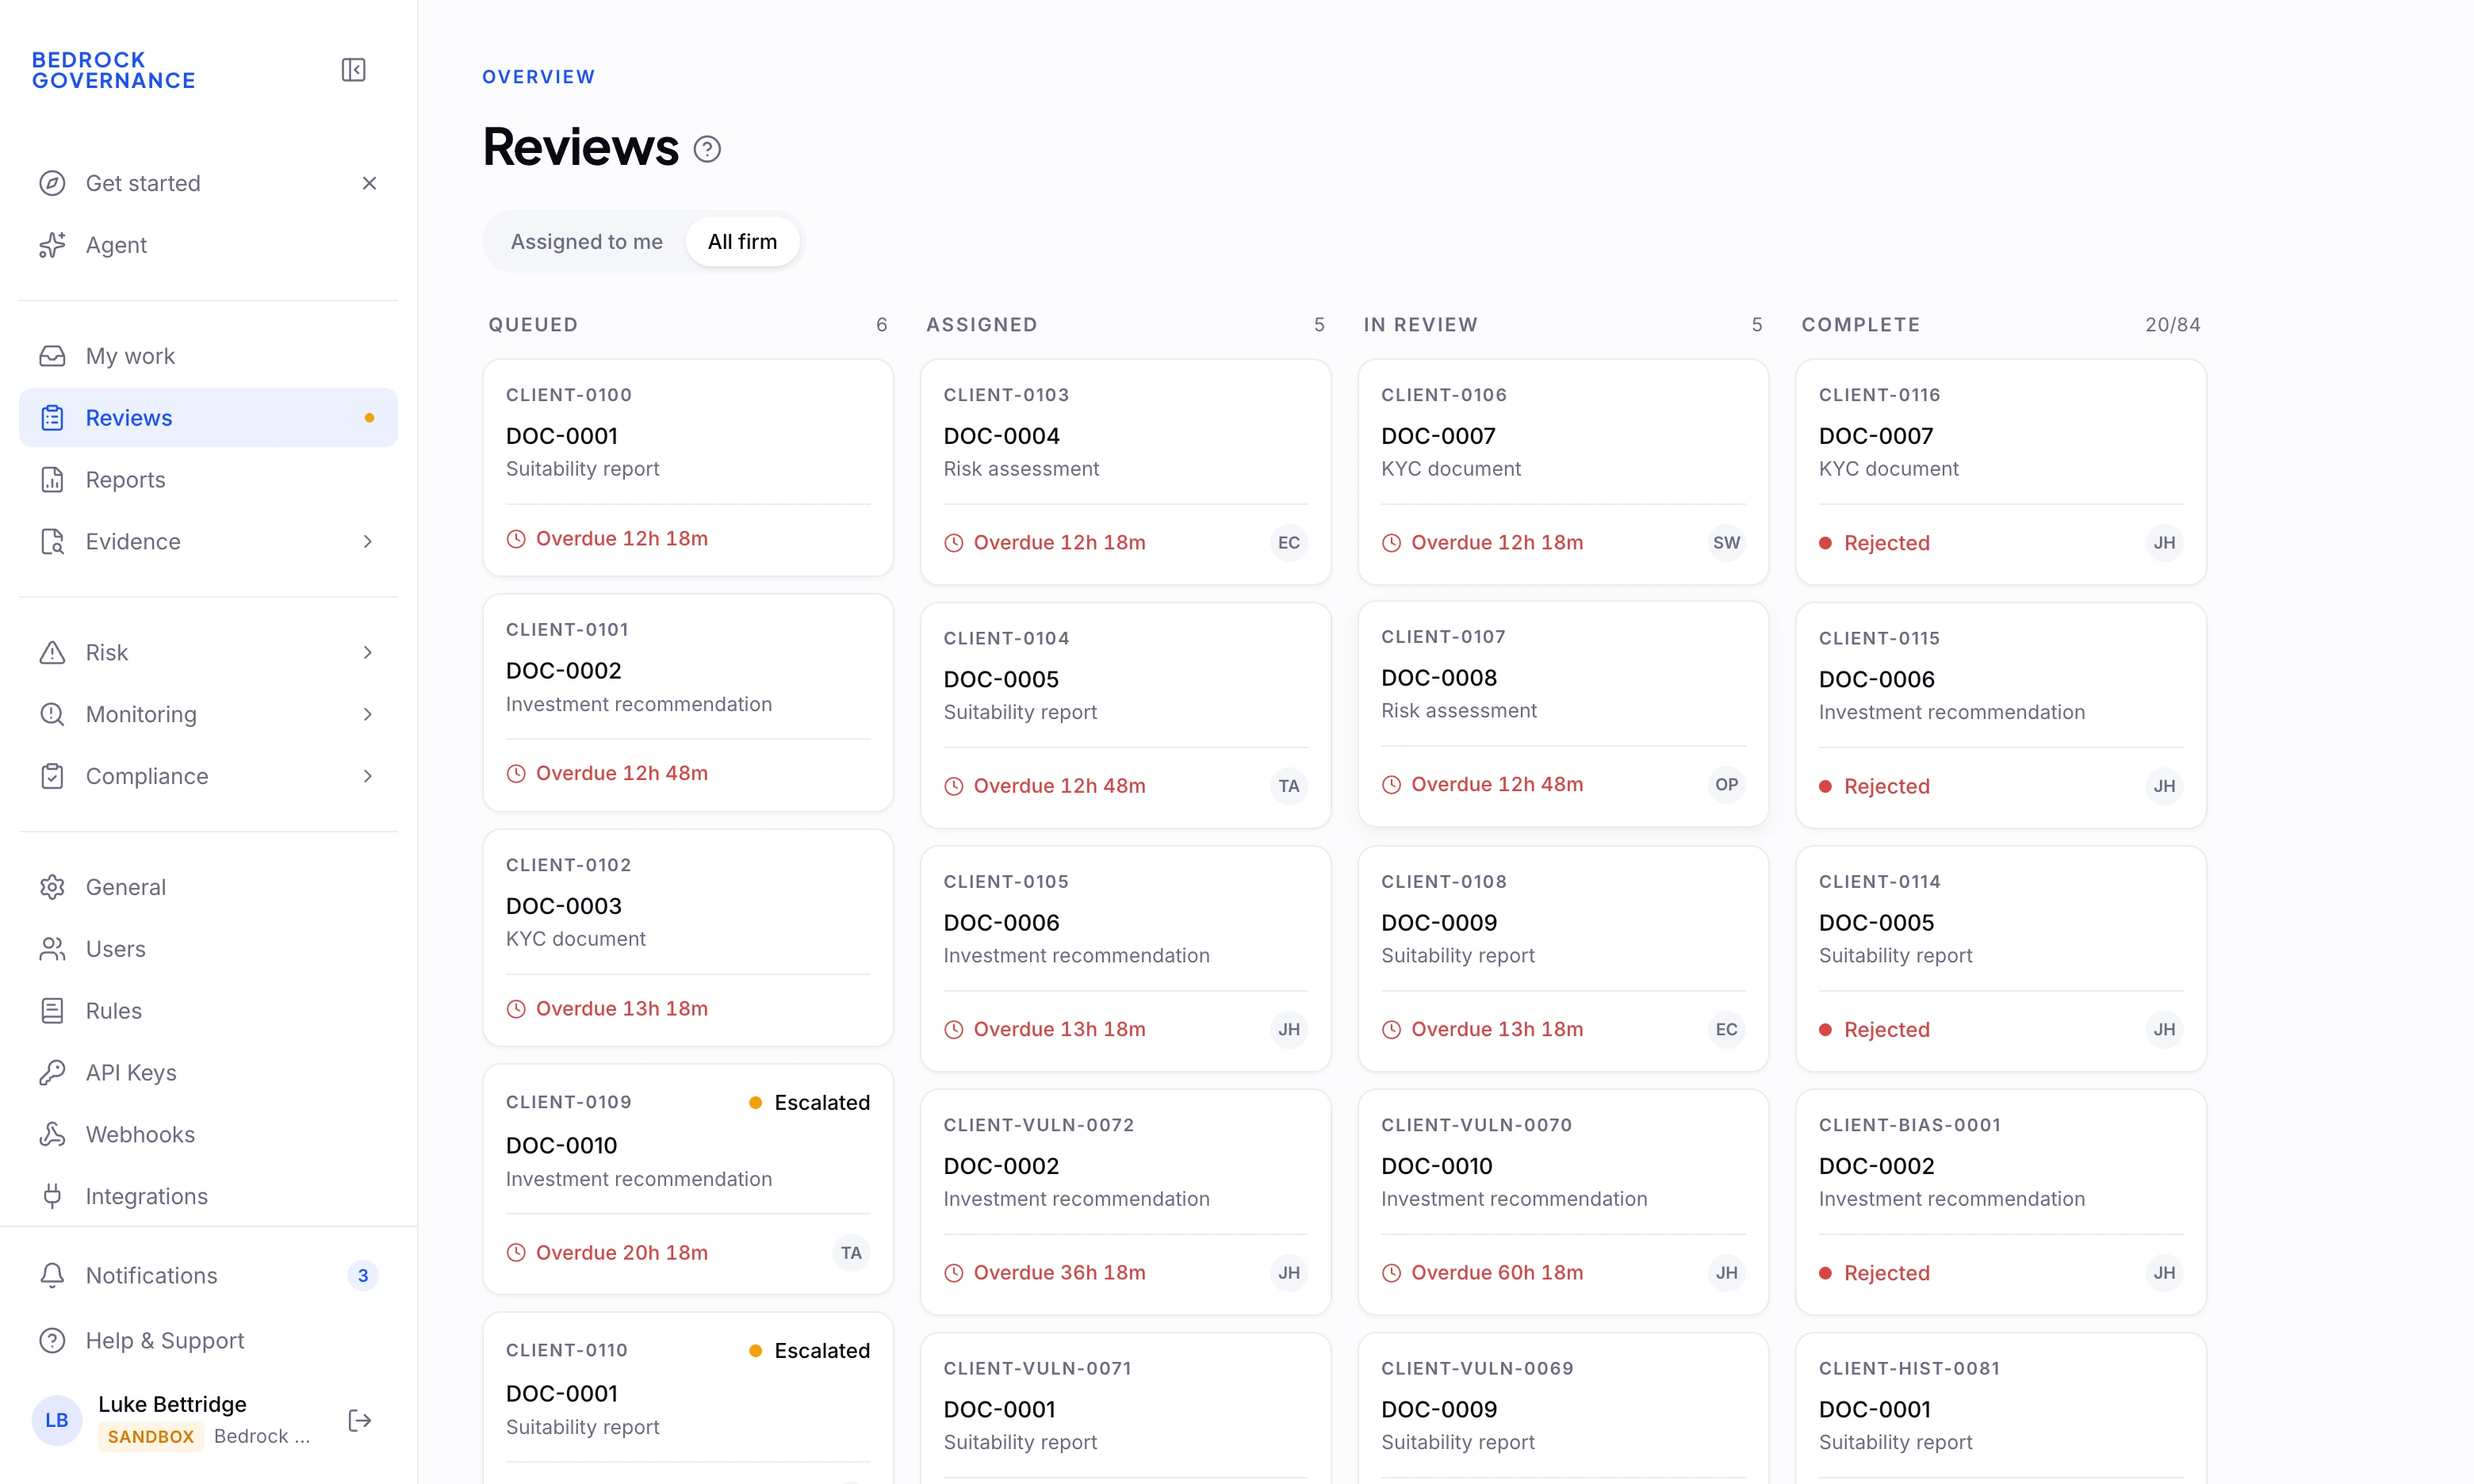Expand the Compliance submenu chevron
The image size is (2474, 1484).
click(368, 776)
